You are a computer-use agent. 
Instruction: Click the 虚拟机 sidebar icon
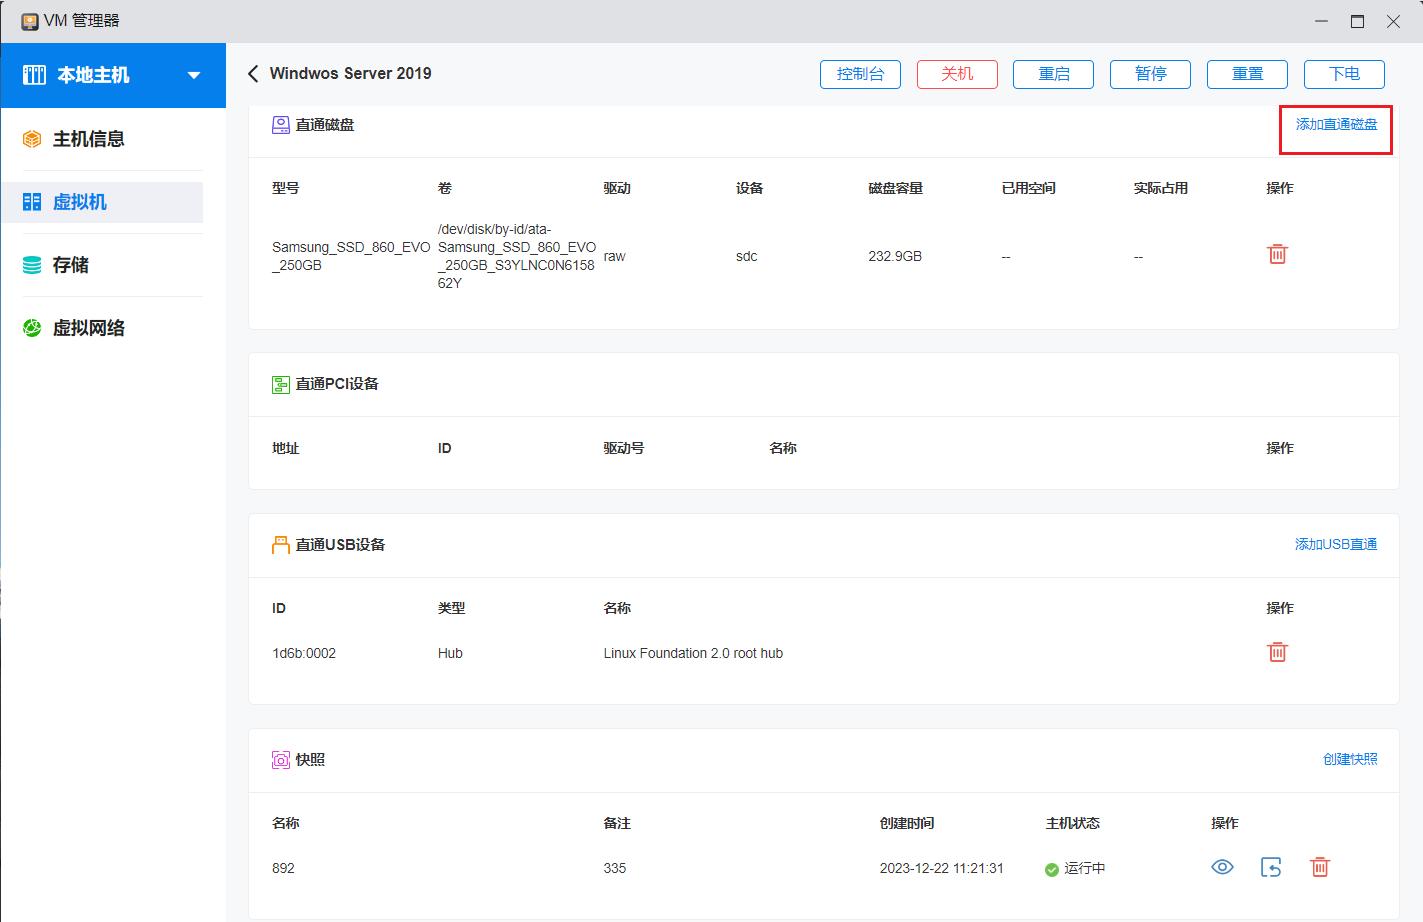click(x=32, y=202)
